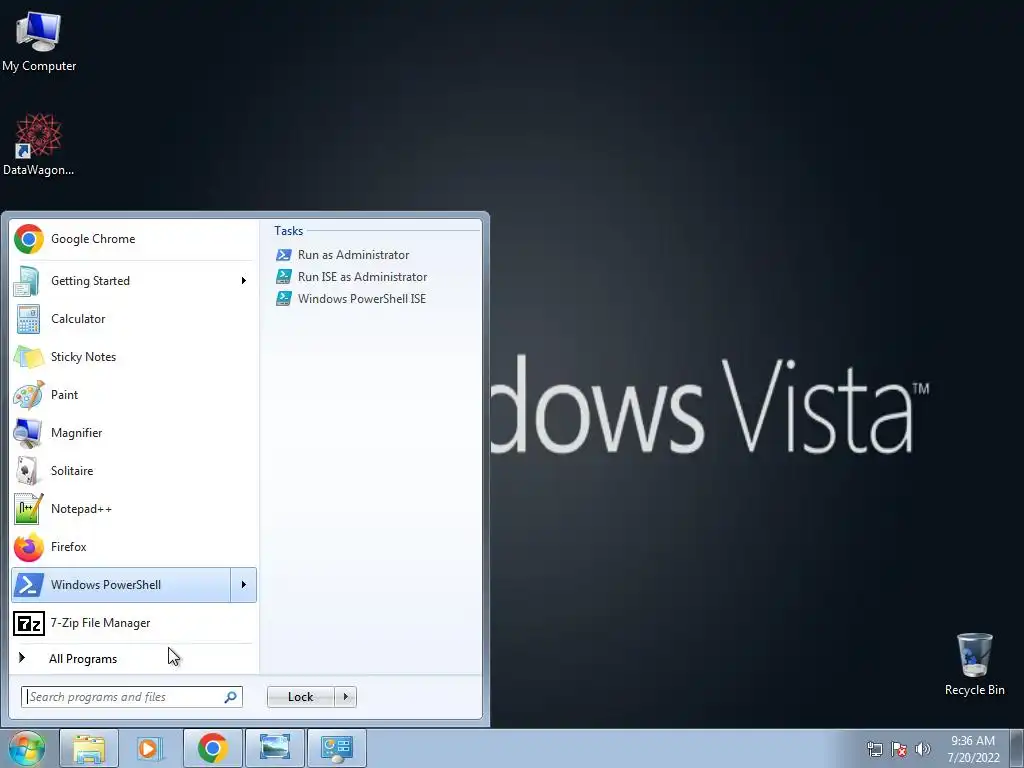Select the Magnifier label
Screen dimensions: 1024x768
76,433
